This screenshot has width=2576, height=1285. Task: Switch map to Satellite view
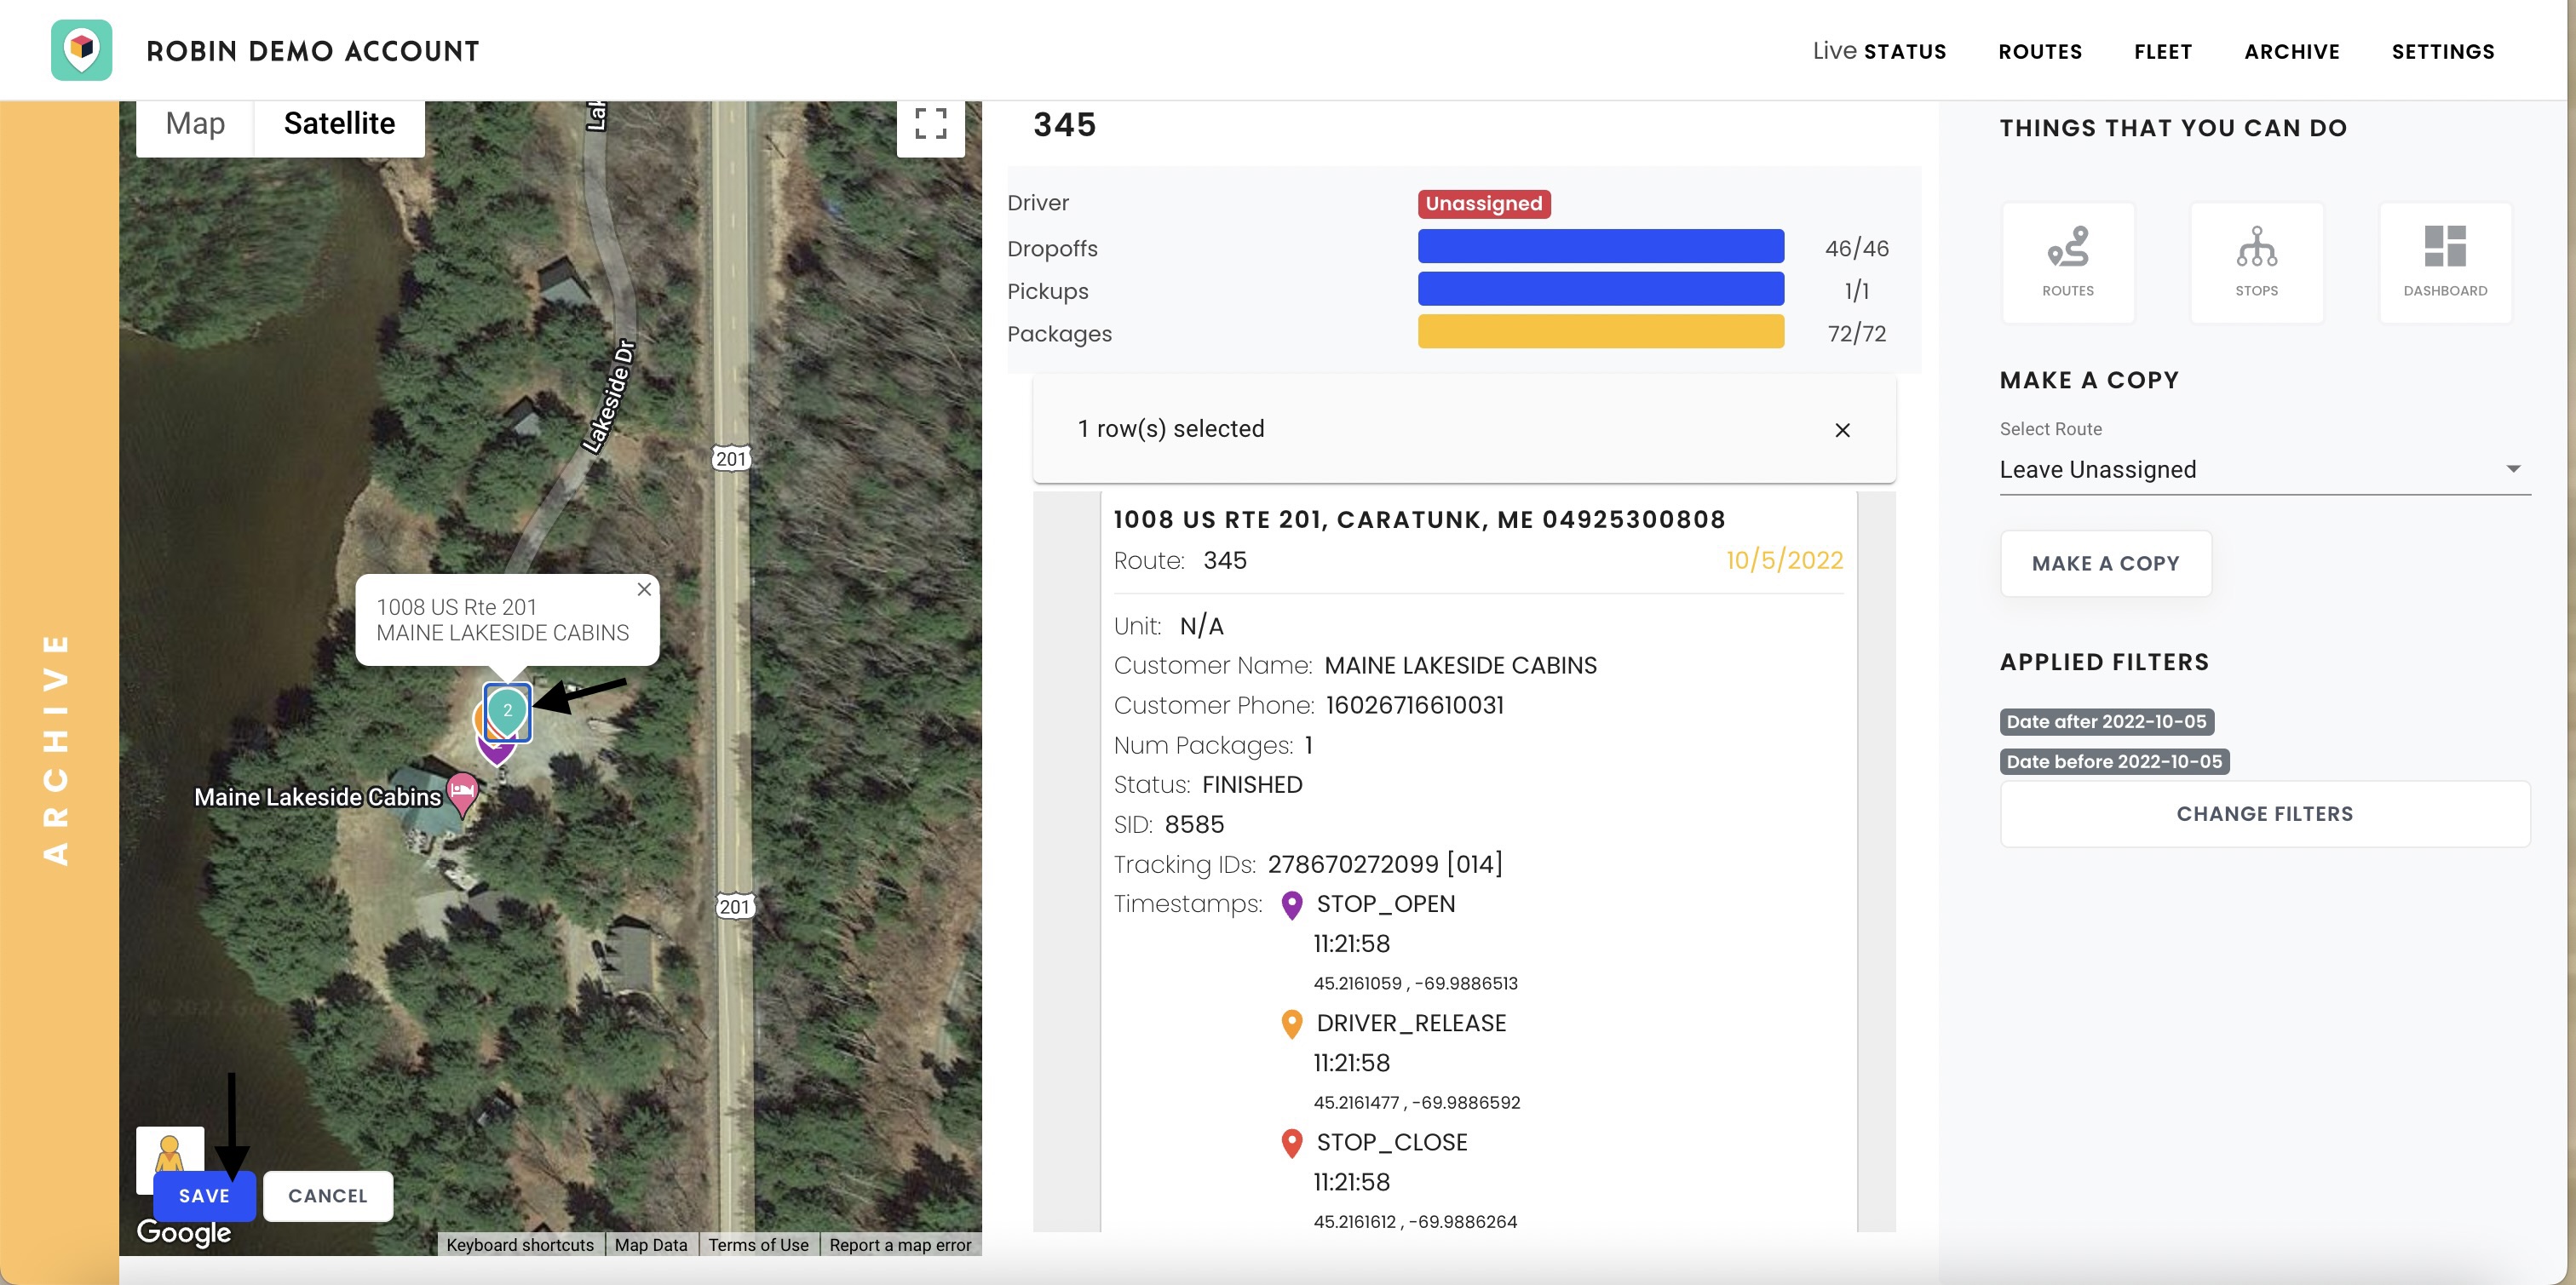tap(339, 124)
